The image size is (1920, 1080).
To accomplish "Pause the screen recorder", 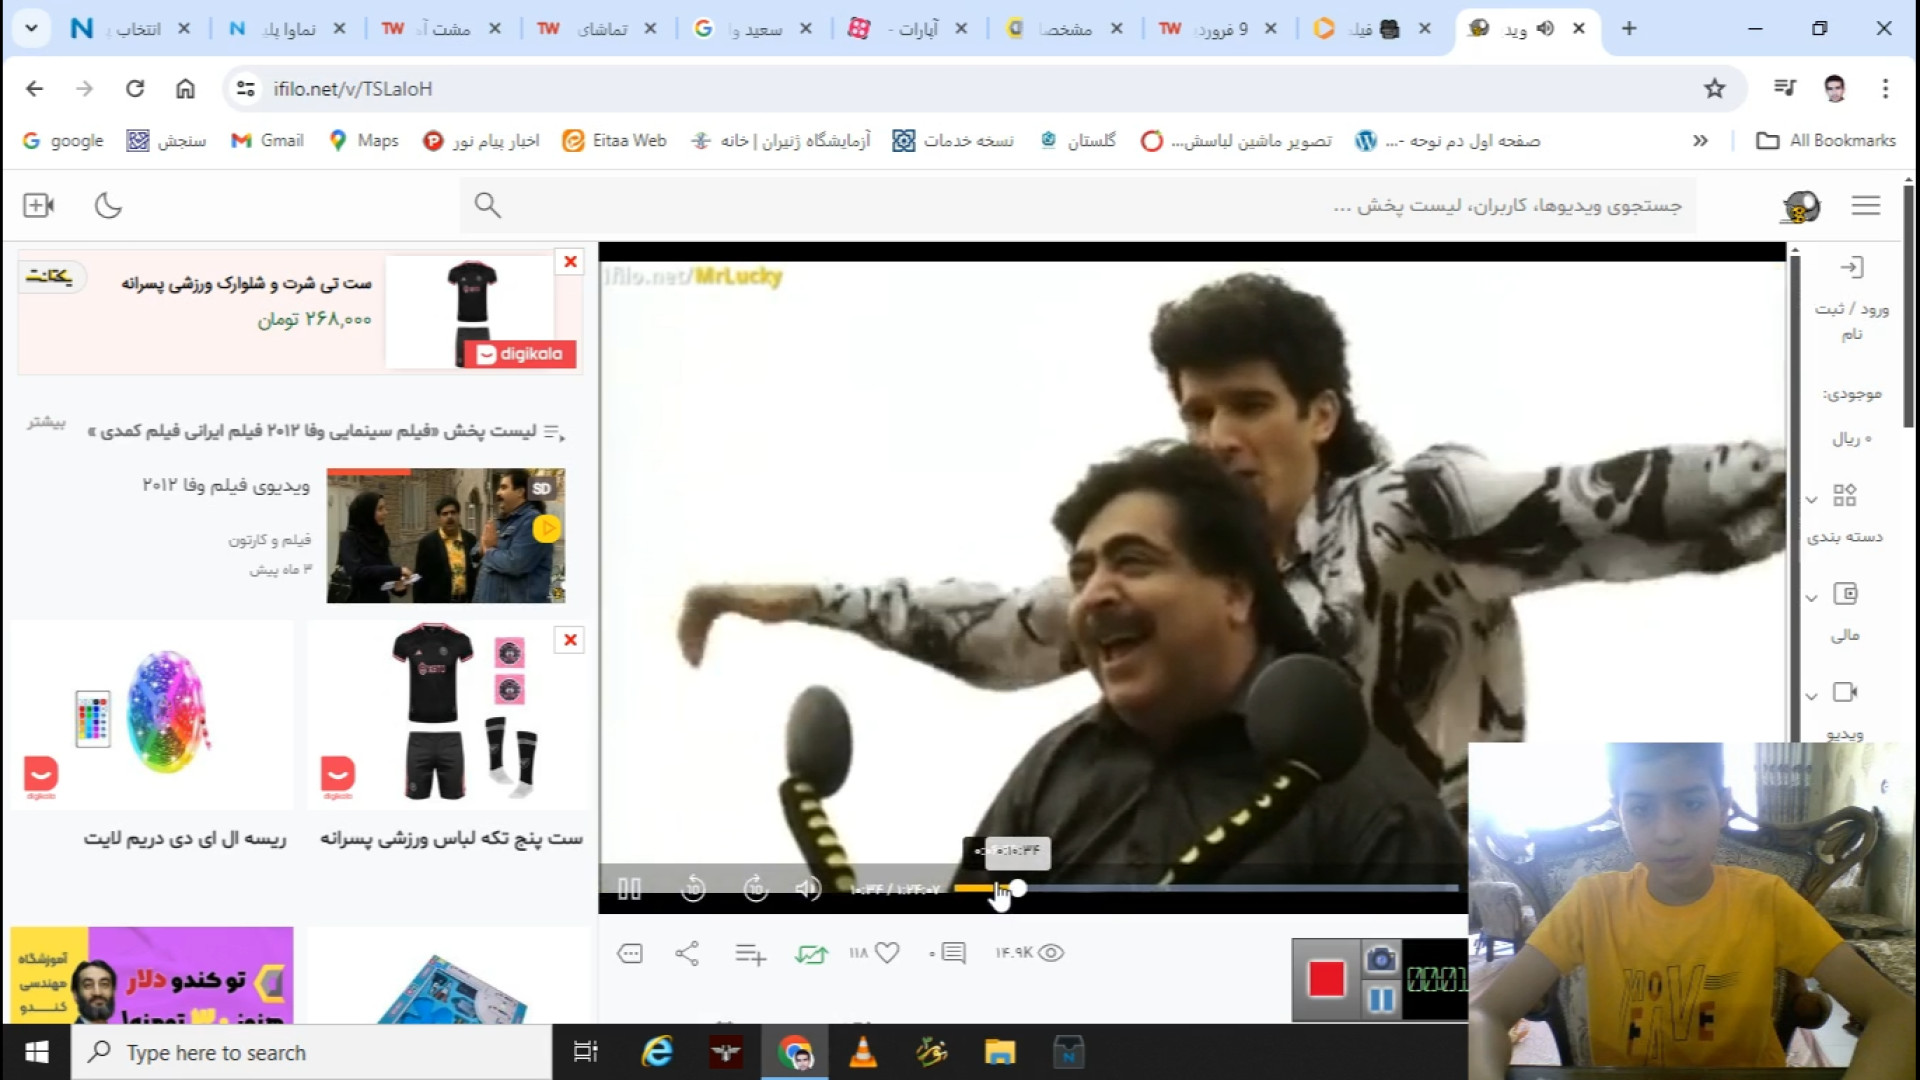I will 1381,999.
